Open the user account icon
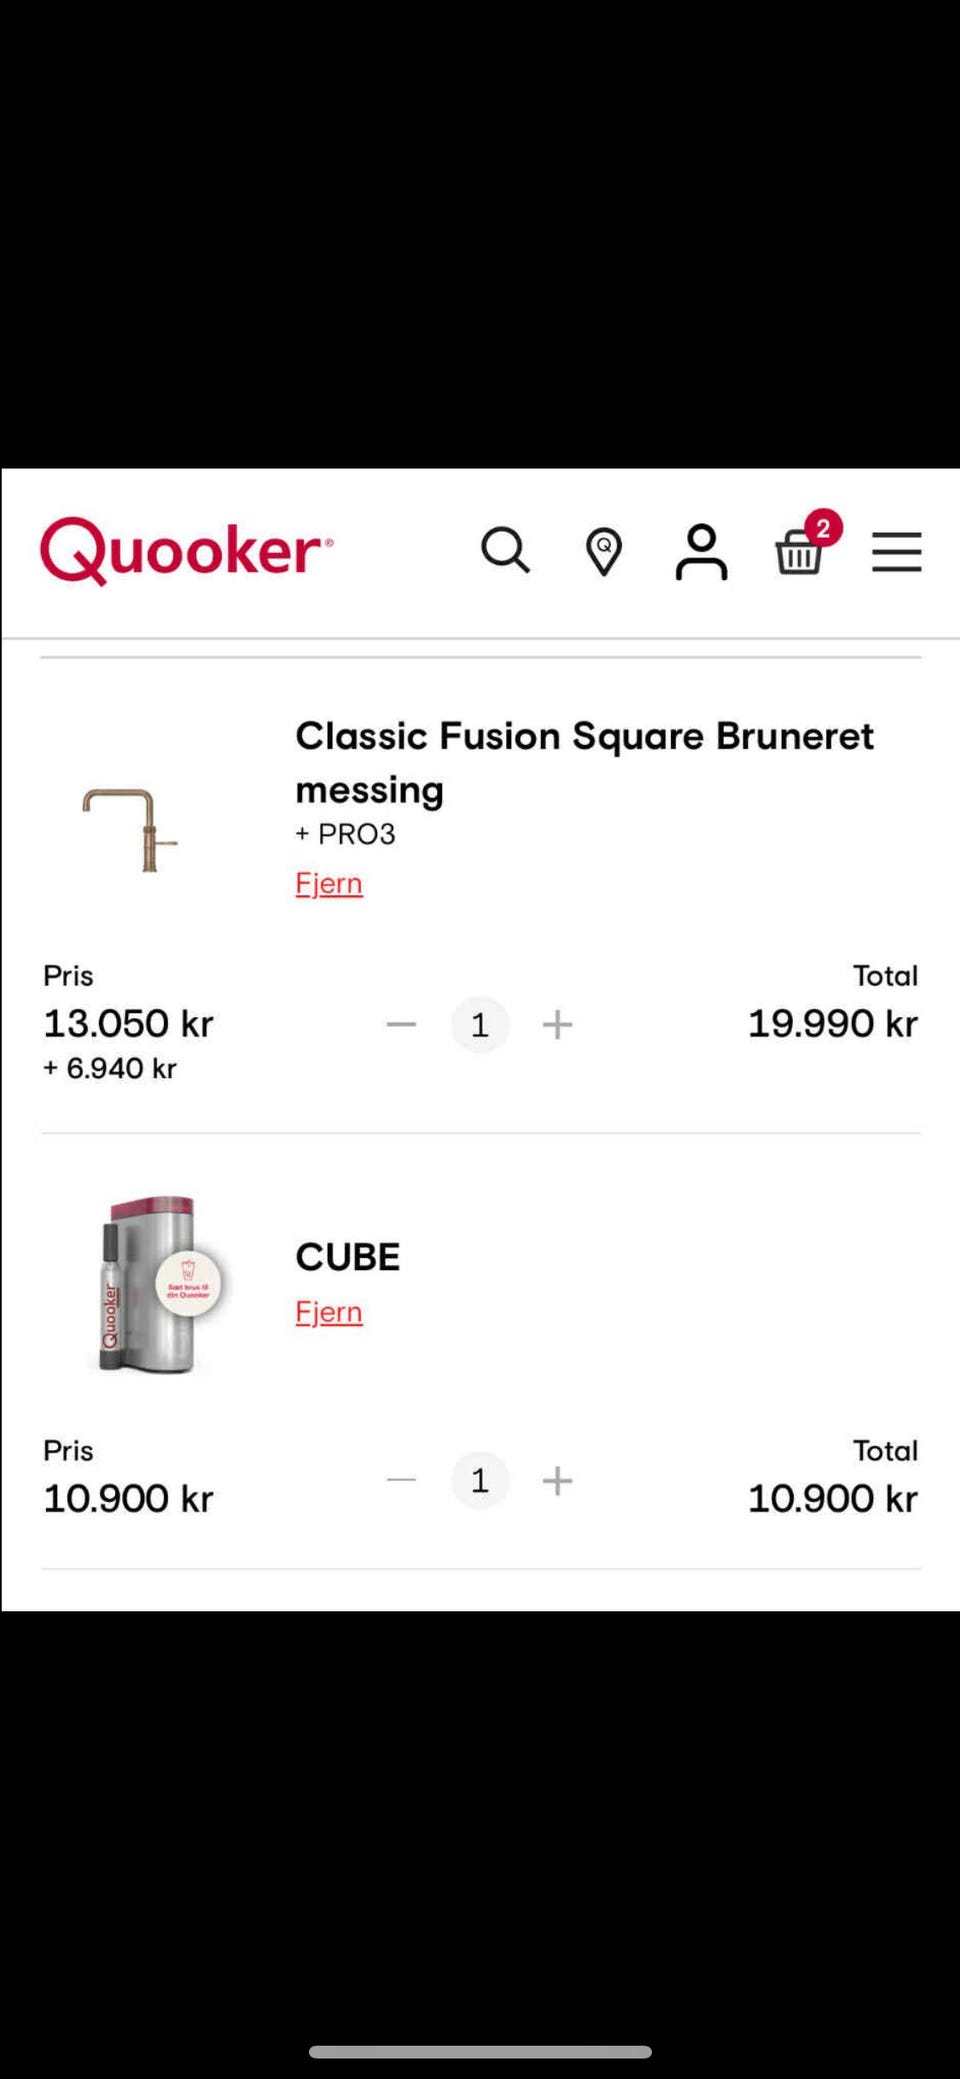 click(x=701, y=552)
